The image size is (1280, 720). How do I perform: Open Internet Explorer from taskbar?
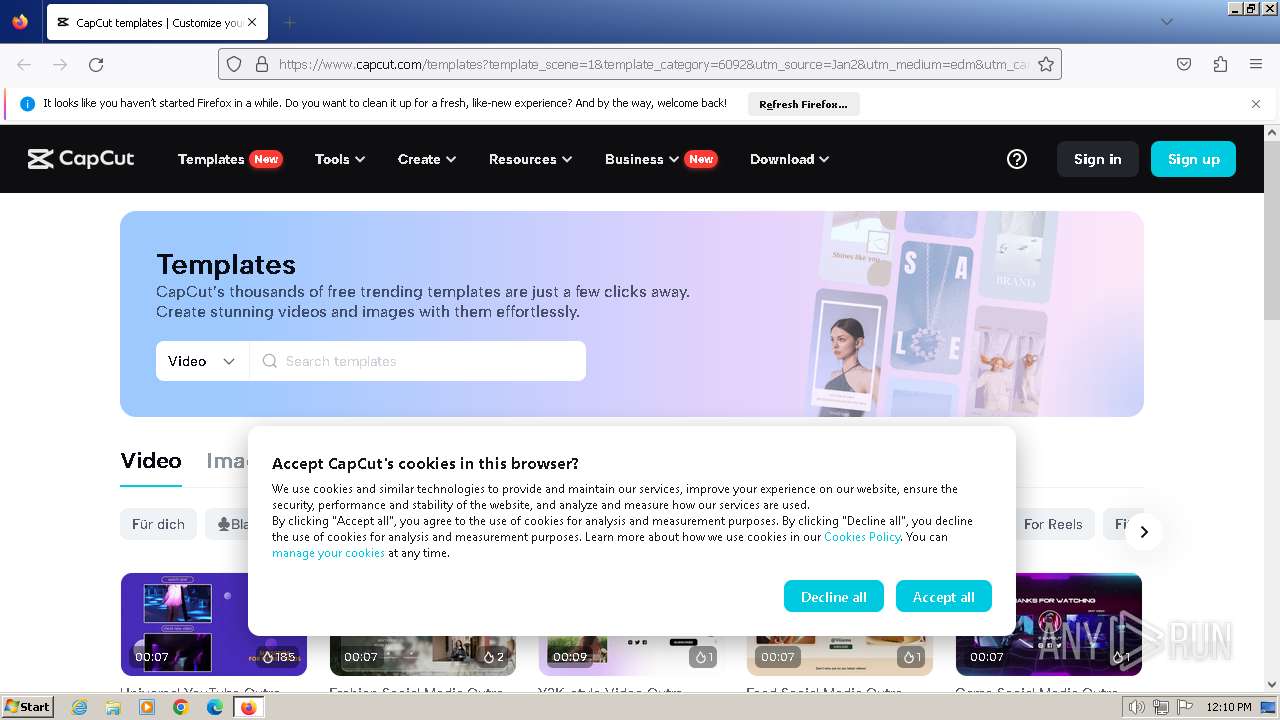coord(79,707)
